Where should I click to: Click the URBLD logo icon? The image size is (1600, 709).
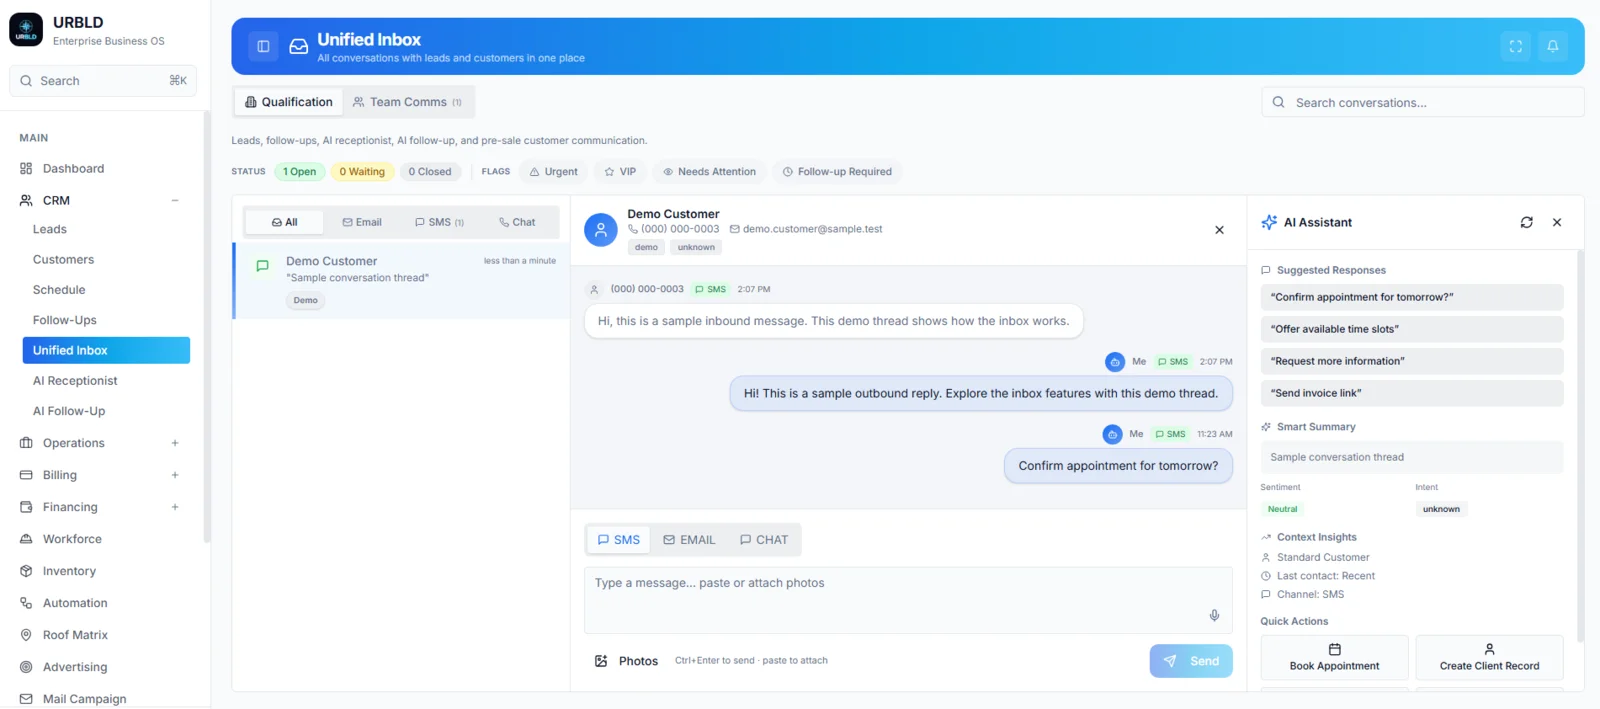tap(26, 30)
